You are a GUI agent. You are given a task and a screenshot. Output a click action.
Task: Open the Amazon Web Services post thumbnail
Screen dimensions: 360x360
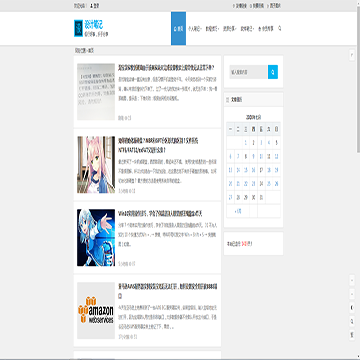tap(96, 311)
